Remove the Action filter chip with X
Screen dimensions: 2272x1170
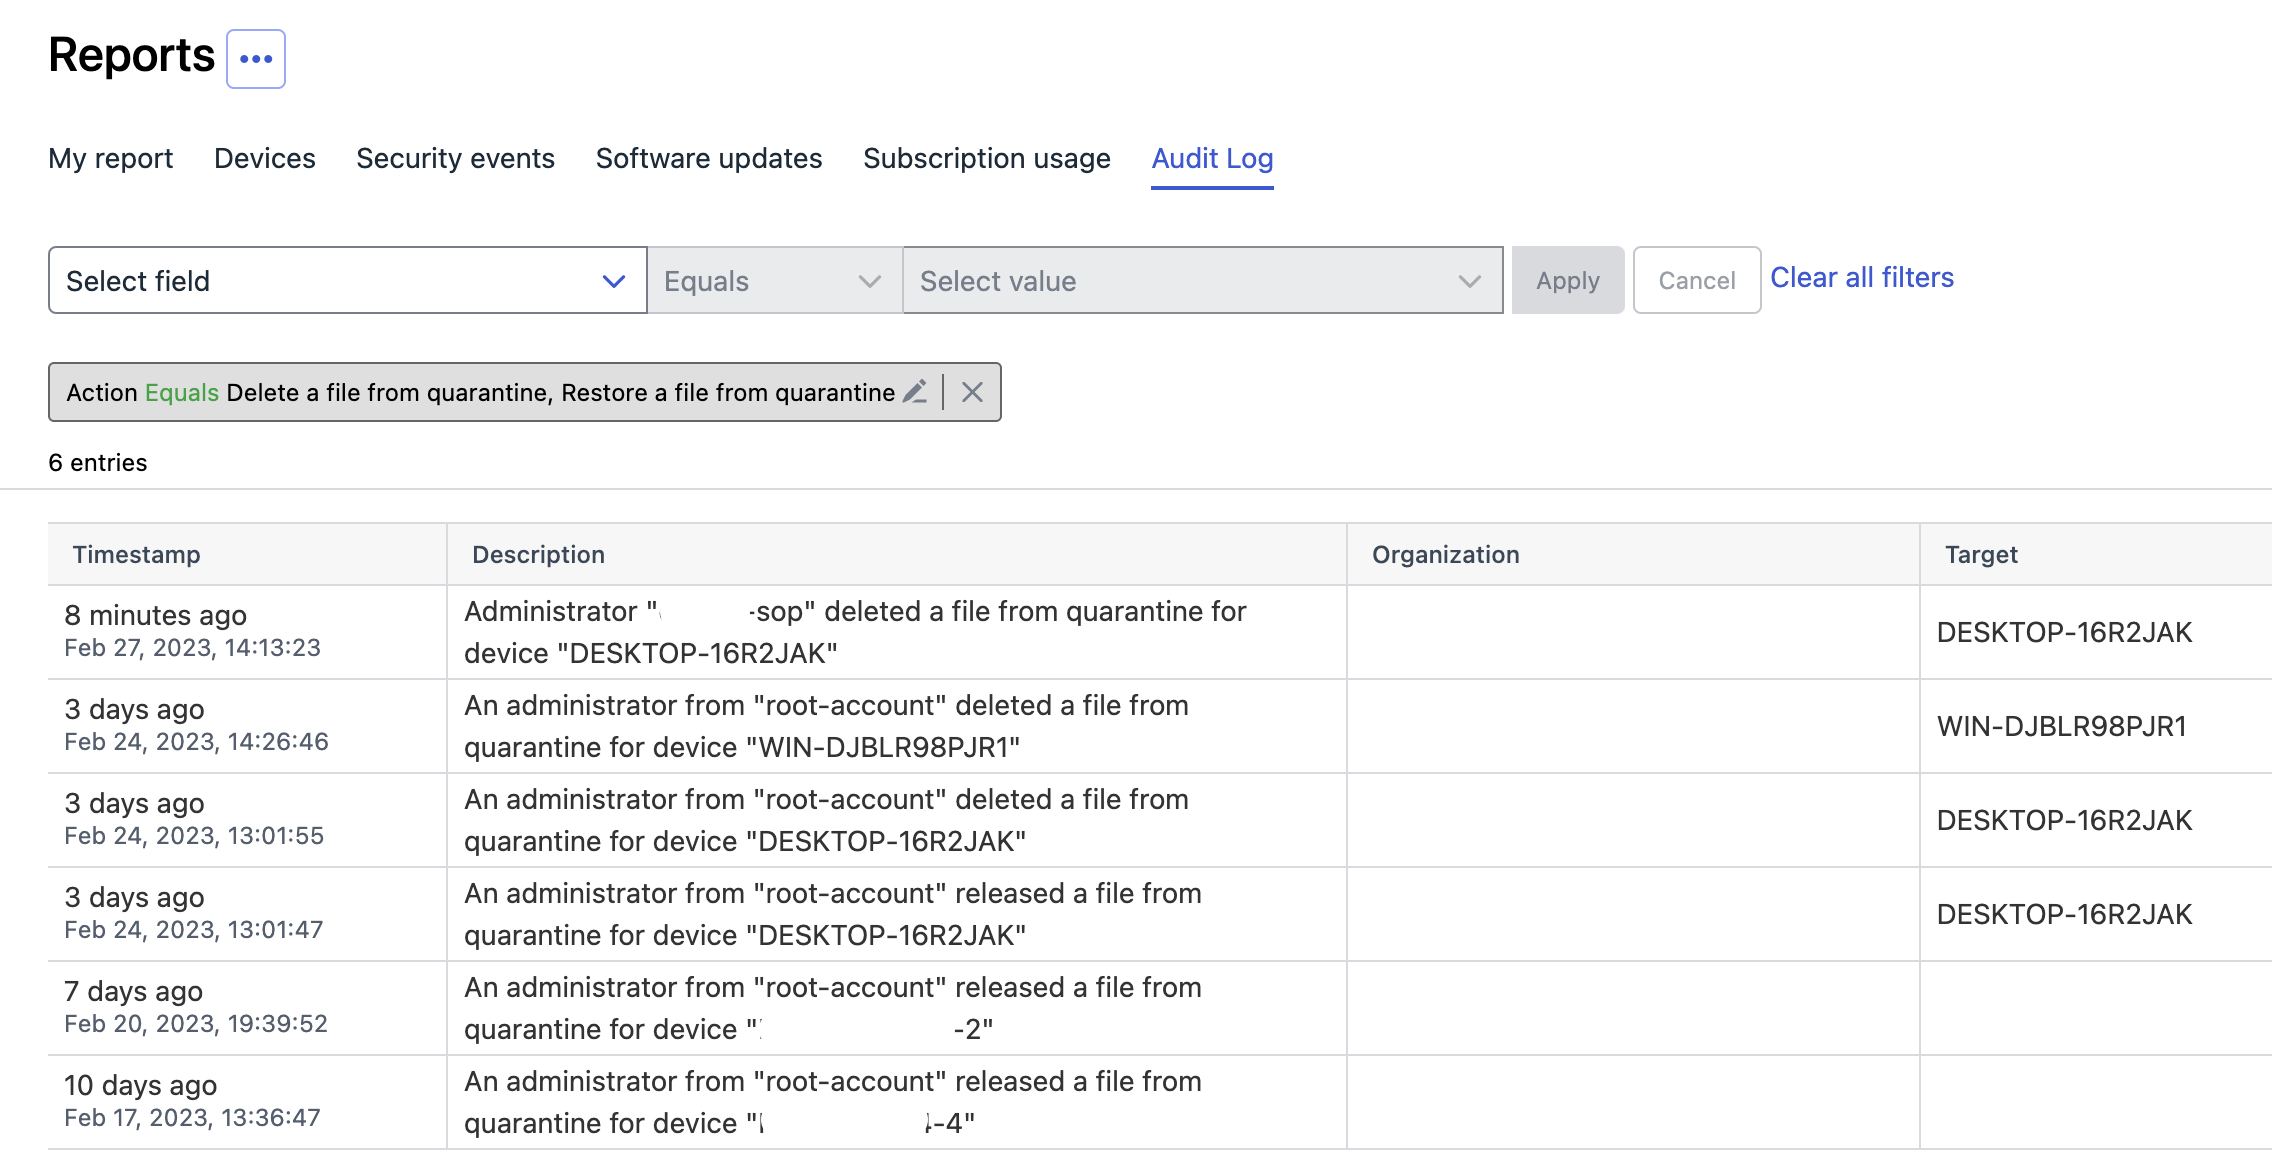[972, 392]
